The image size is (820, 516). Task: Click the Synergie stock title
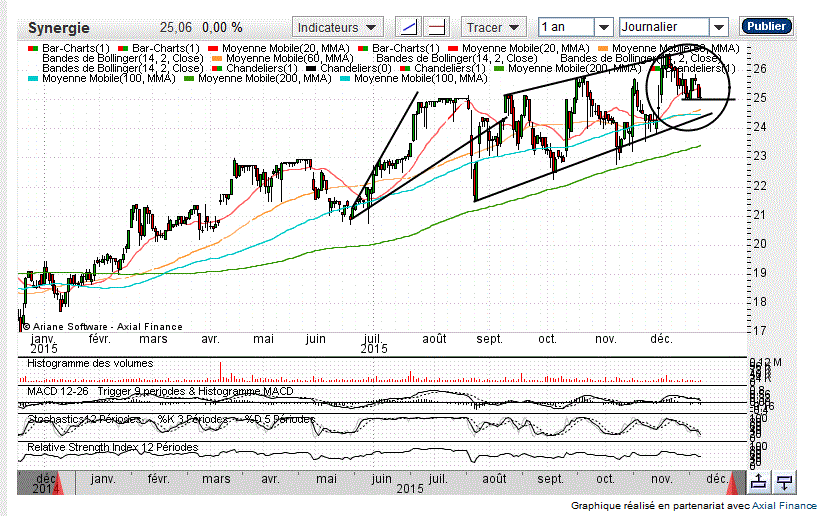click(59, 28)
